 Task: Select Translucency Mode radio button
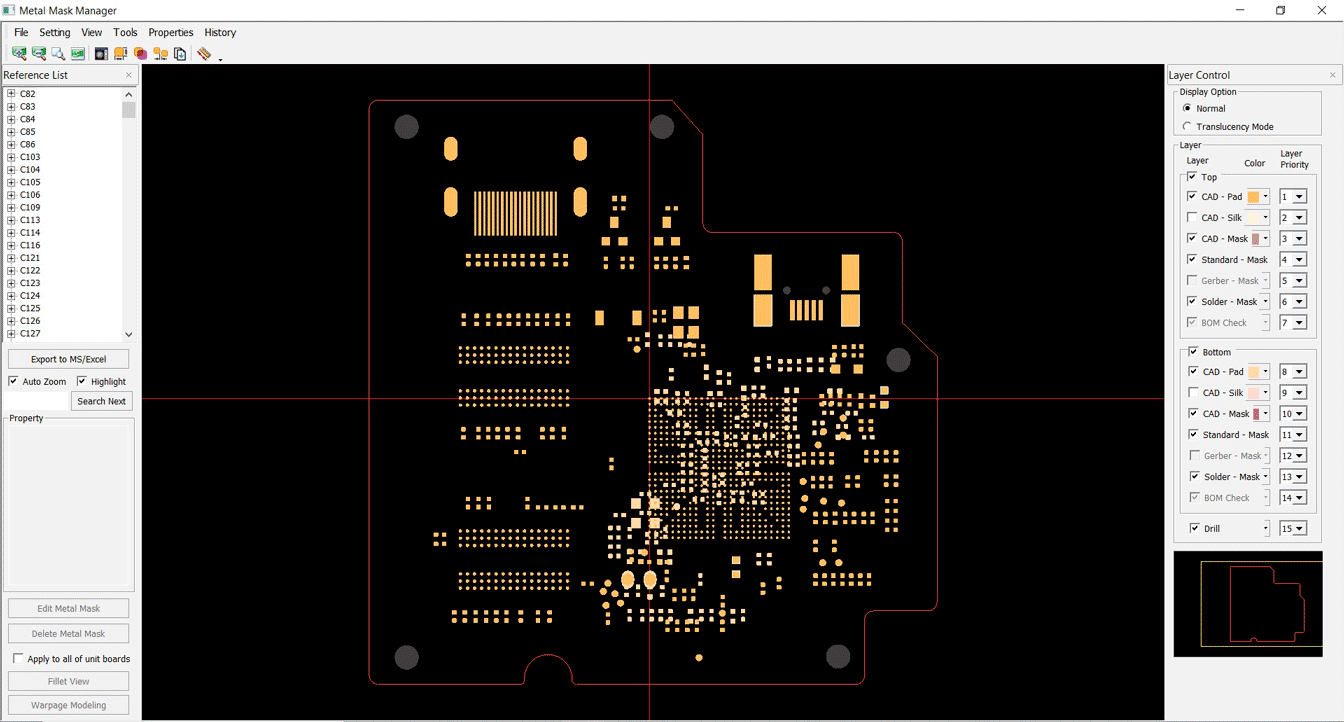1187,126
